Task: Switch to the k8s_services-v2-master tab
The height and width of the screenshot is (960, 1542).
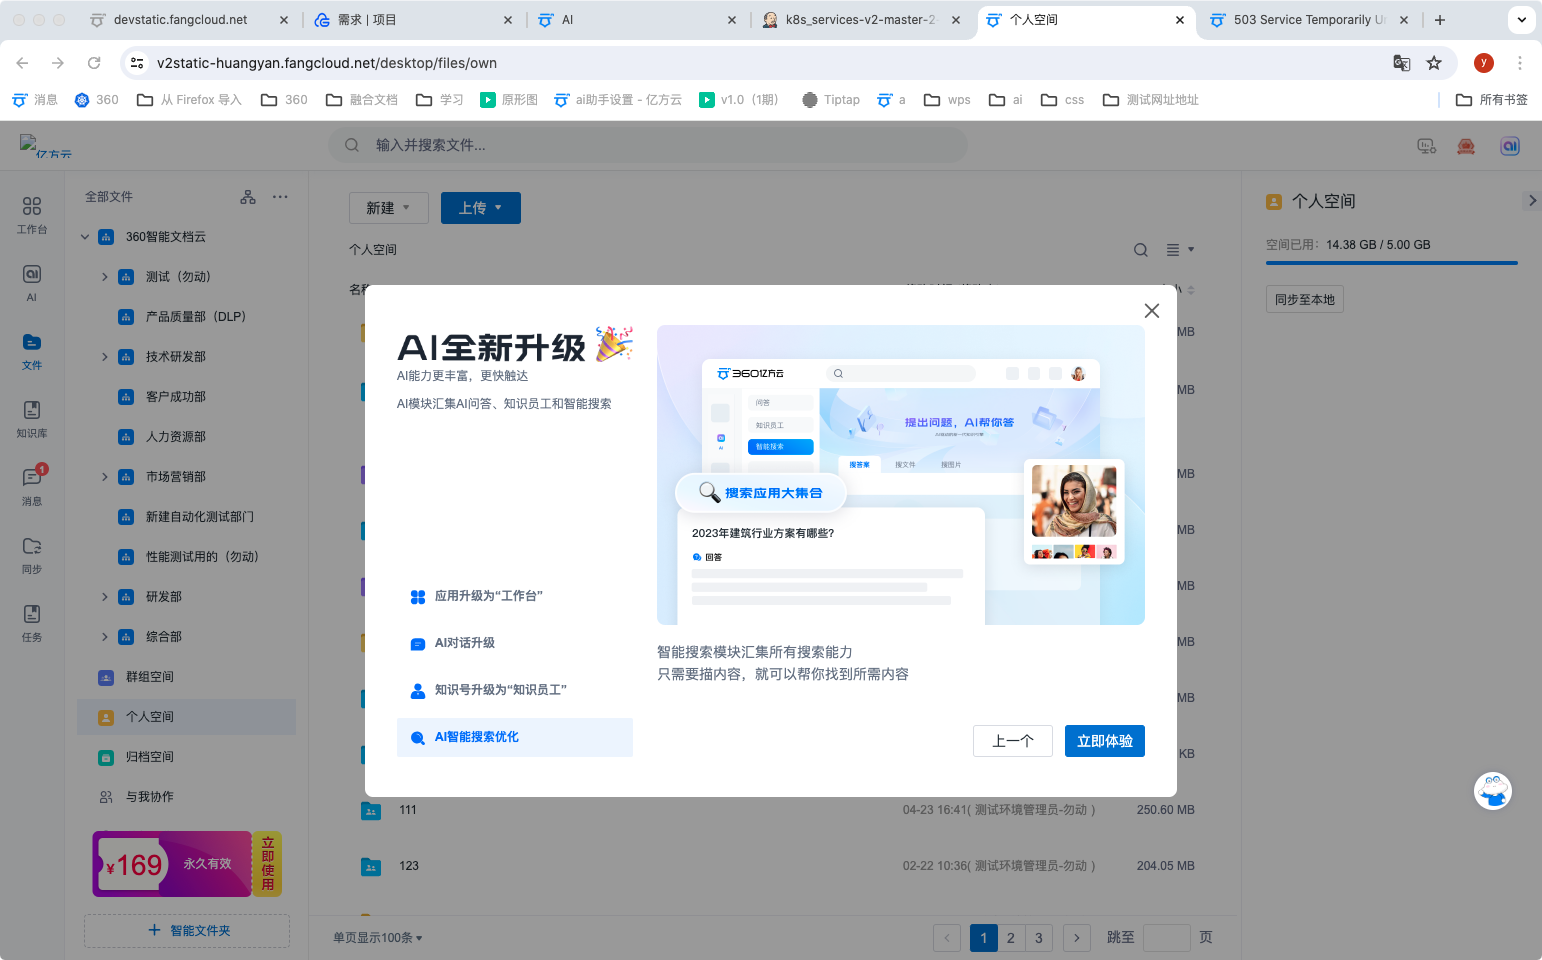Action: coord(860,20)
